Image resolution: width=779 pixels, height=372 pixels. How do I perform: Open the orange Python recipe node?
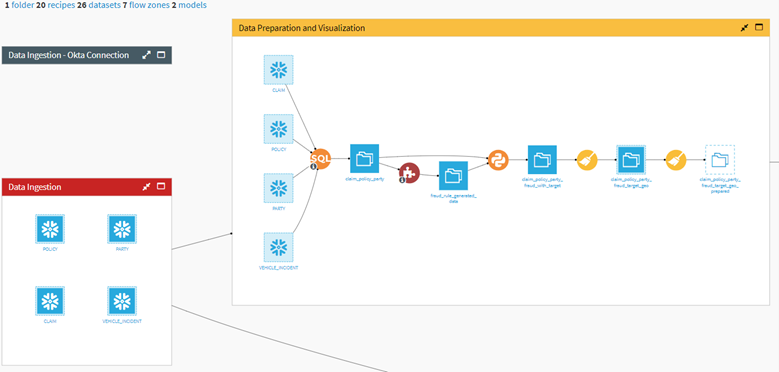click(498, 160)
